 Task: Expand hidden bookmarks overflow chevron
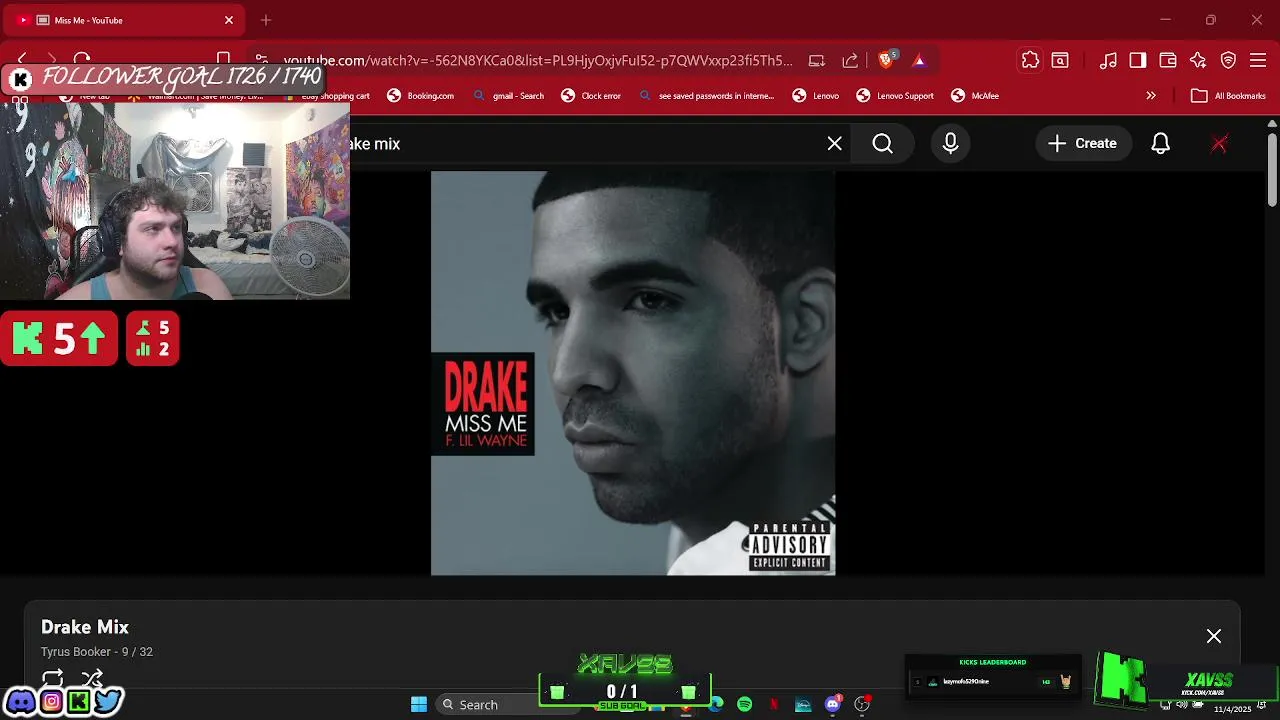(x=1151, y=96)
